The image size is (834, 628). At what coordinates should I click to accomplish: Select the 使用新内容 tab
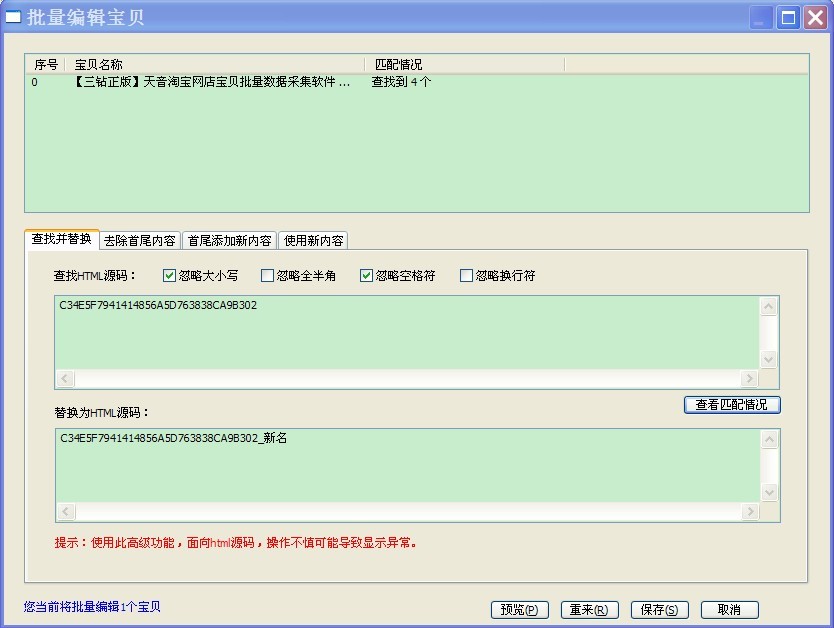click(x=313, y=241)
